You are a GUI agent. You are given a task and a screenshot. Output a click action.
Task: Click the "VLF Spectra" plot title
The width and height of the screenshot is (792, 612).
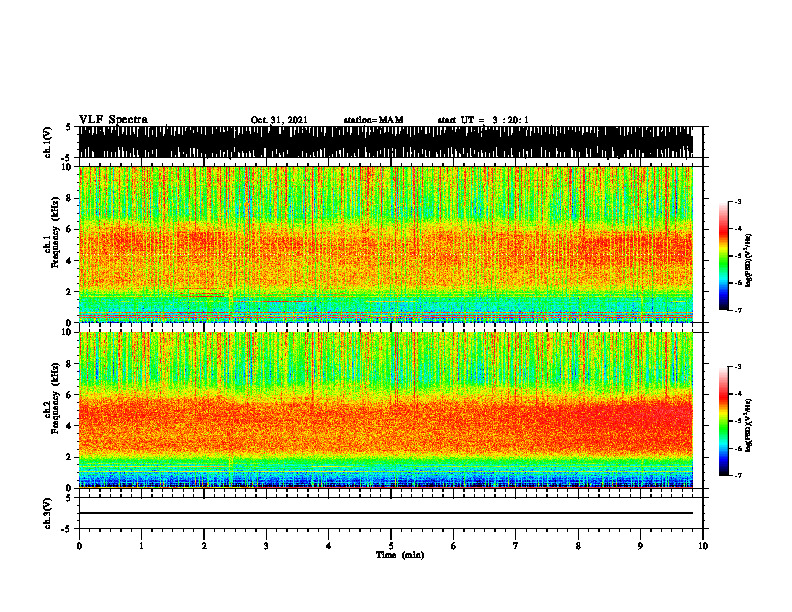(113, 120)
